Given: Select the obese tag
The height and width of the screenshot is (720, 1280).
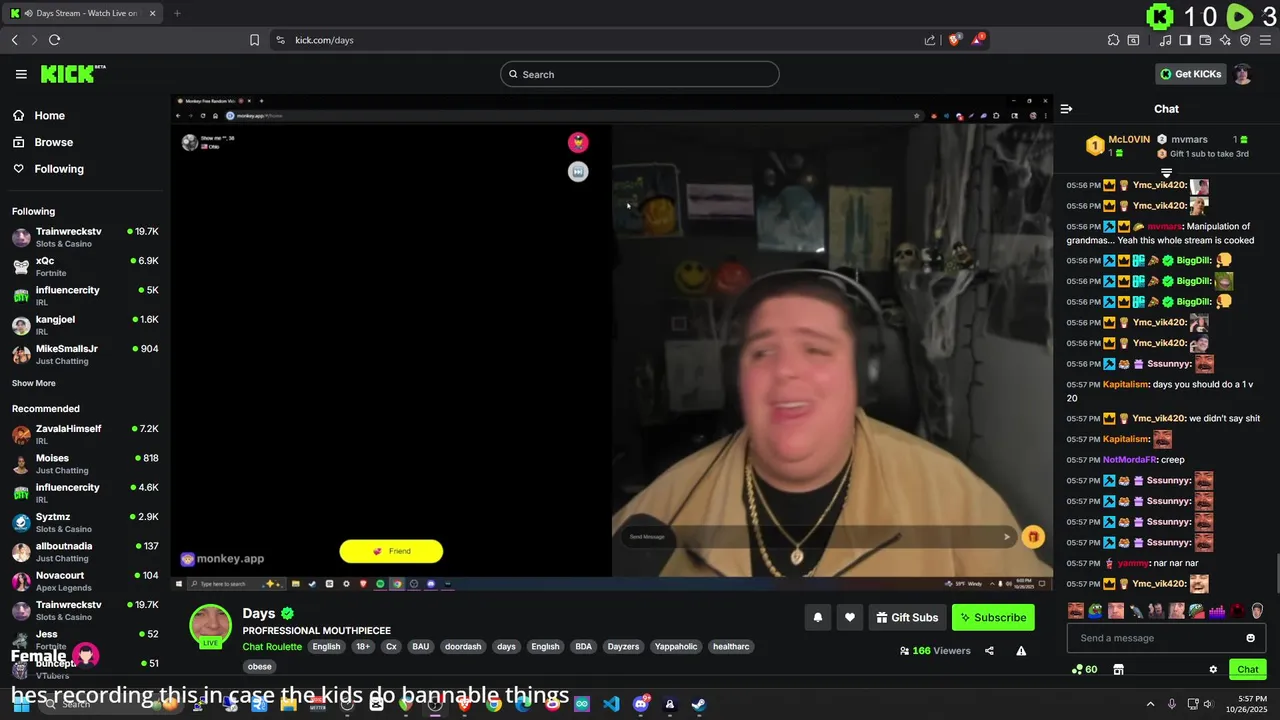Looking at the screenshot, I should (x=259, y=667).
